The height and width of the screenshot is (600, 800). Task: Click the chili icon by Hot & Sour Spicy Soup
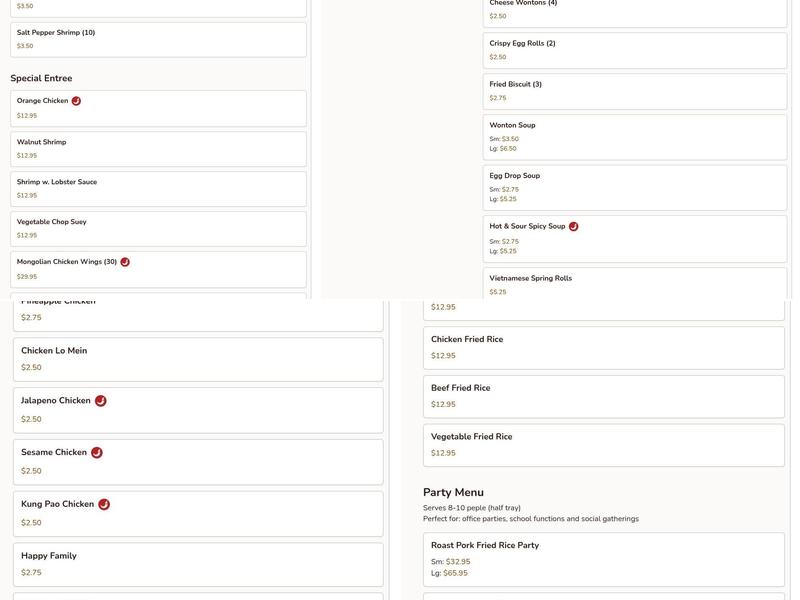tap(573, 227)
